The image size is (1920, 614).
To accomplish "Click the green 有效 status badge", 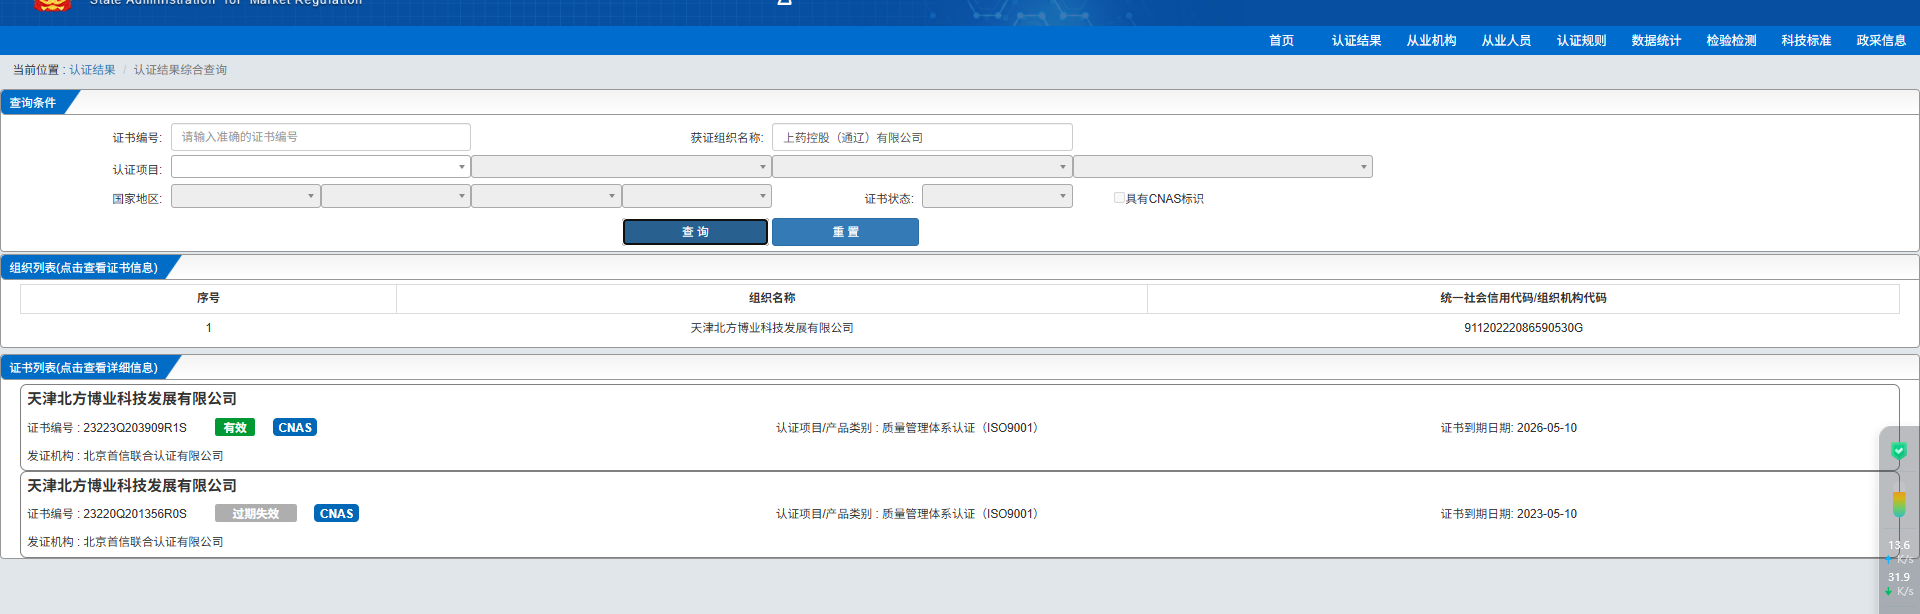I will coord(235,427).
